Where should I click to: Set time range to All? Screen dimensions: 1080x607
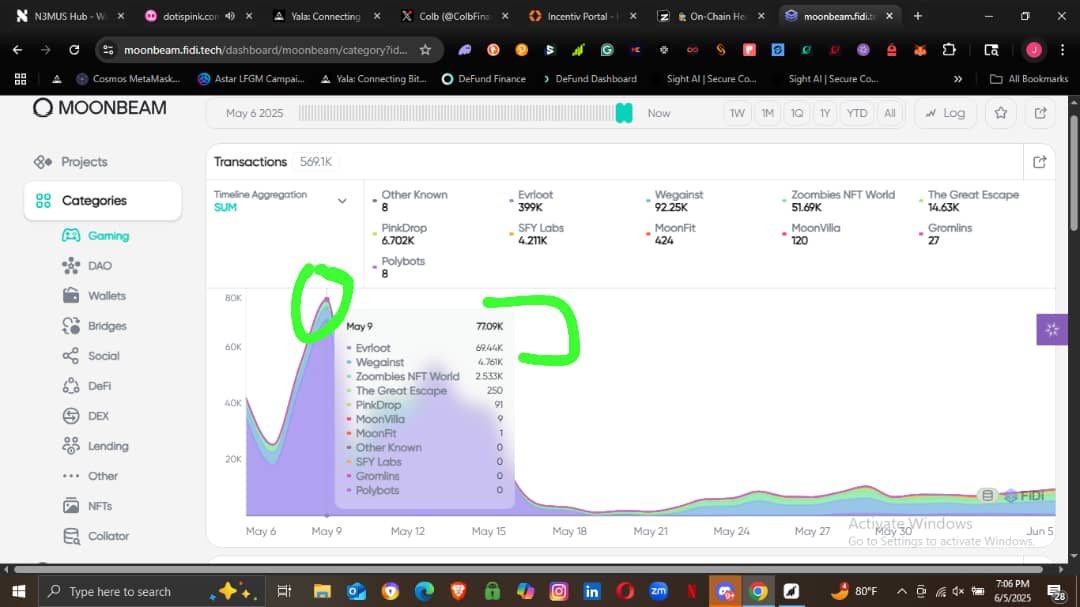click(x=890, y=113)
